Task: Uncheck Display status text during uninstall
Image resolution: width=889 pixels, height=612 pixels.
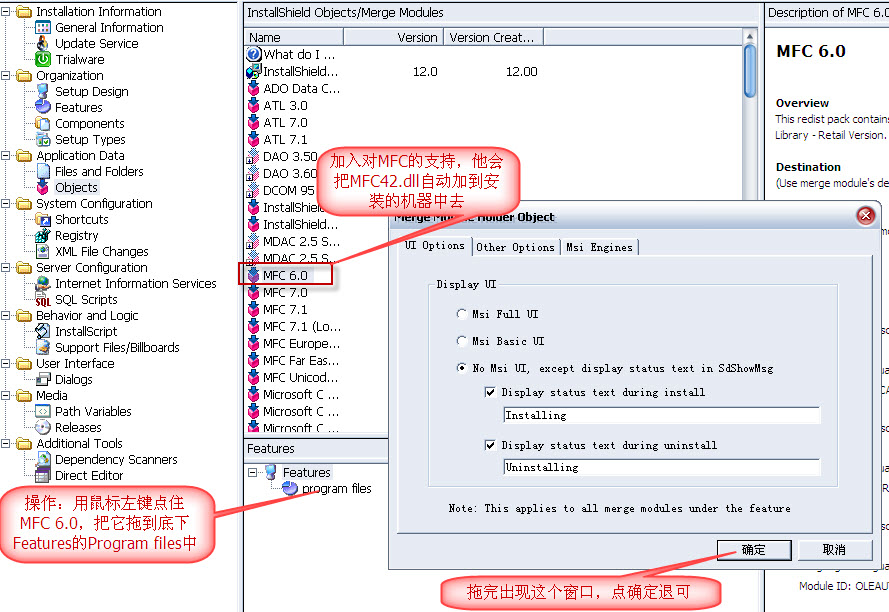Action: pyautogui.click(x=490, y=446)
